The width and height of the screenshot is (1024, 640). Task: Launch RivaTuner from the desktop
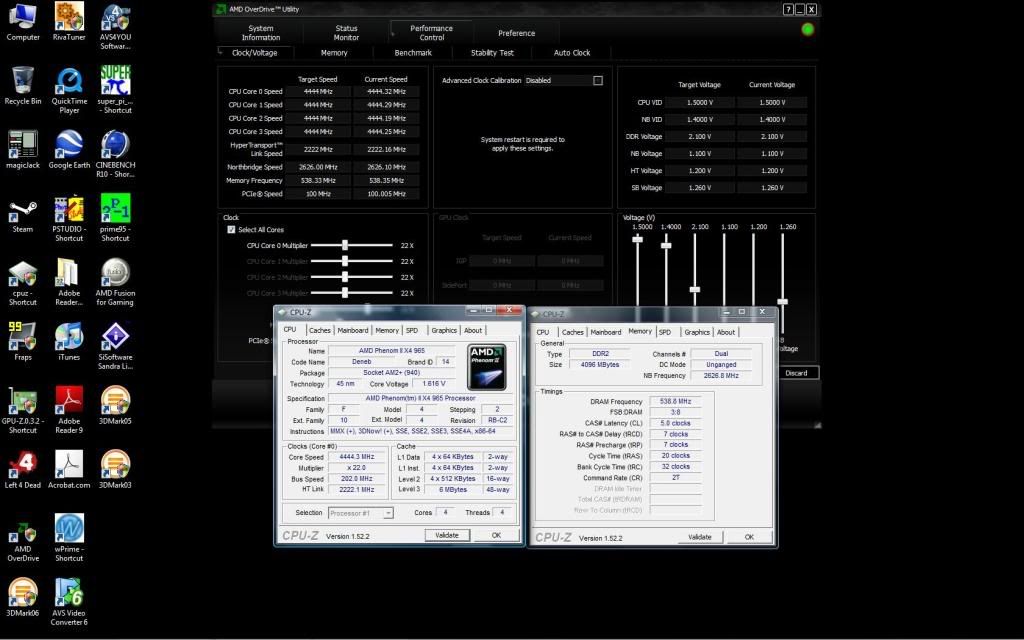click(69, 21)
